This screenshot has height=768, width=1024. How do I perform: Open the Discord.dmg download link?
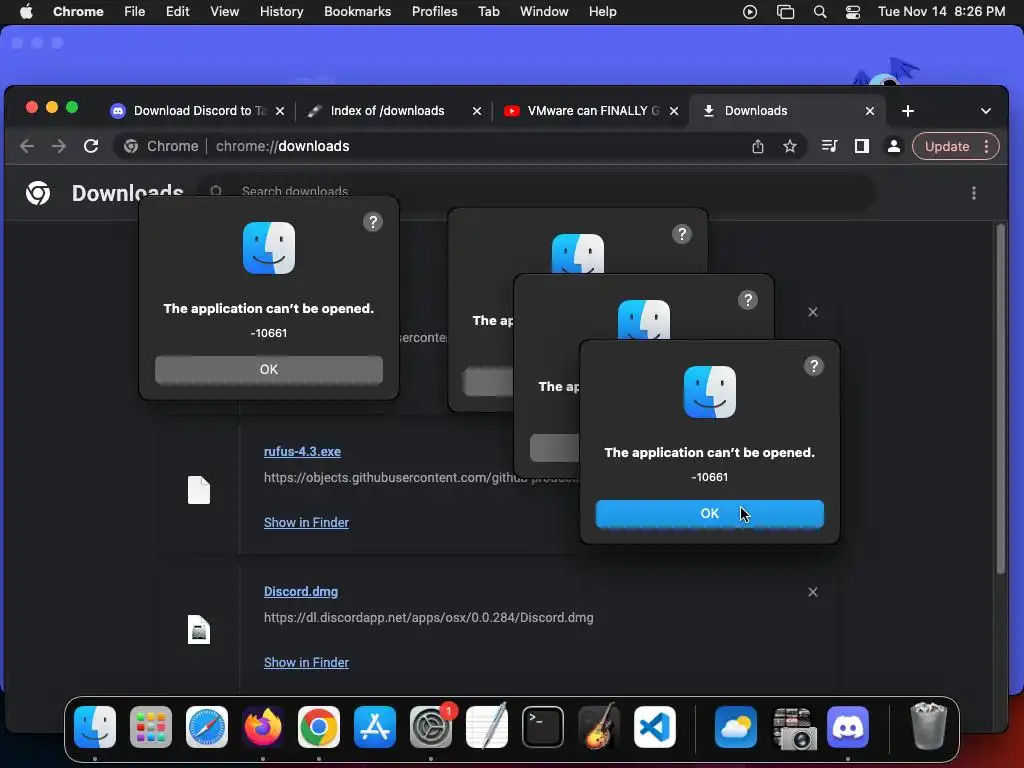(x=301, y=592)
